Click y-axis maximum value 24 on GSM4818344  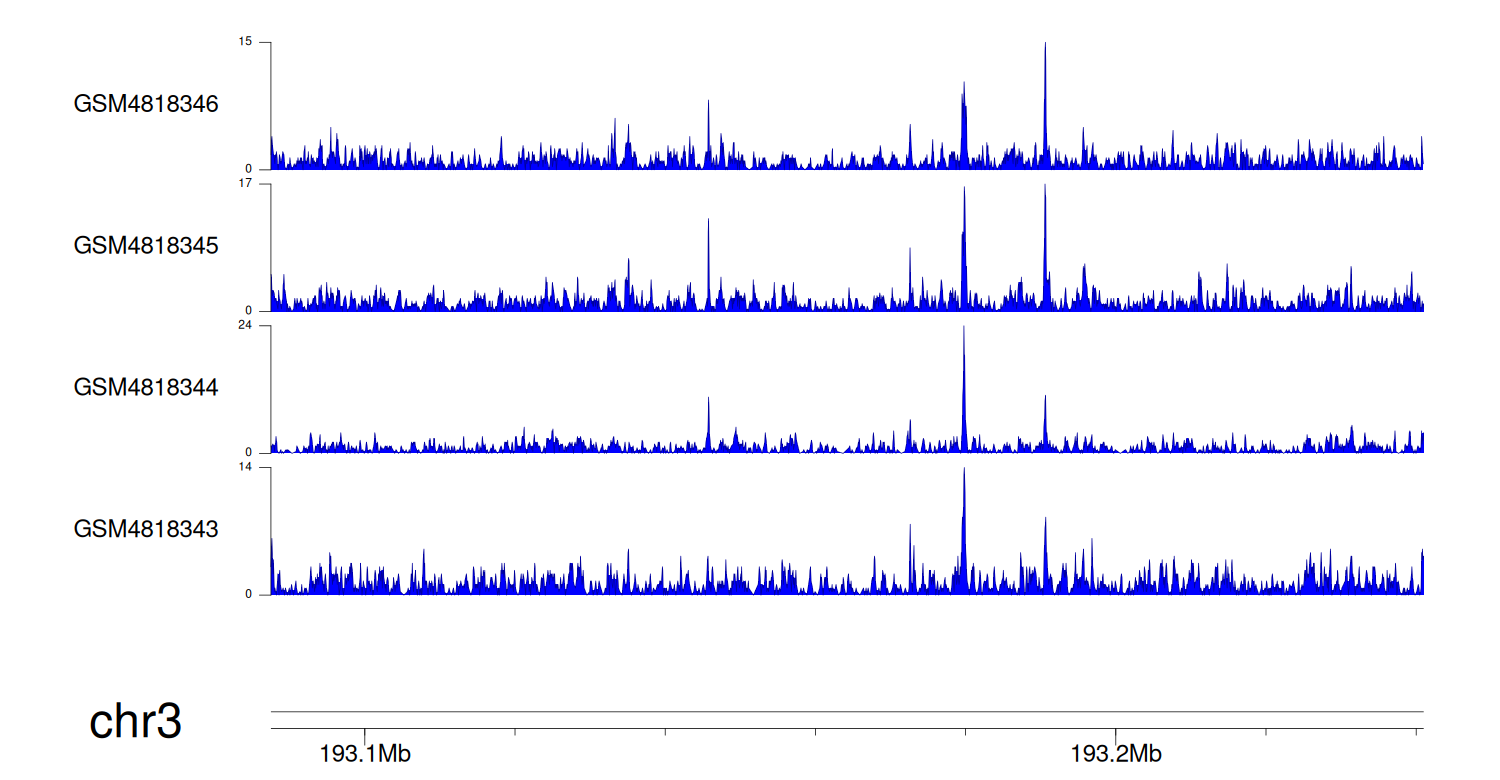(x=246, y=326)
